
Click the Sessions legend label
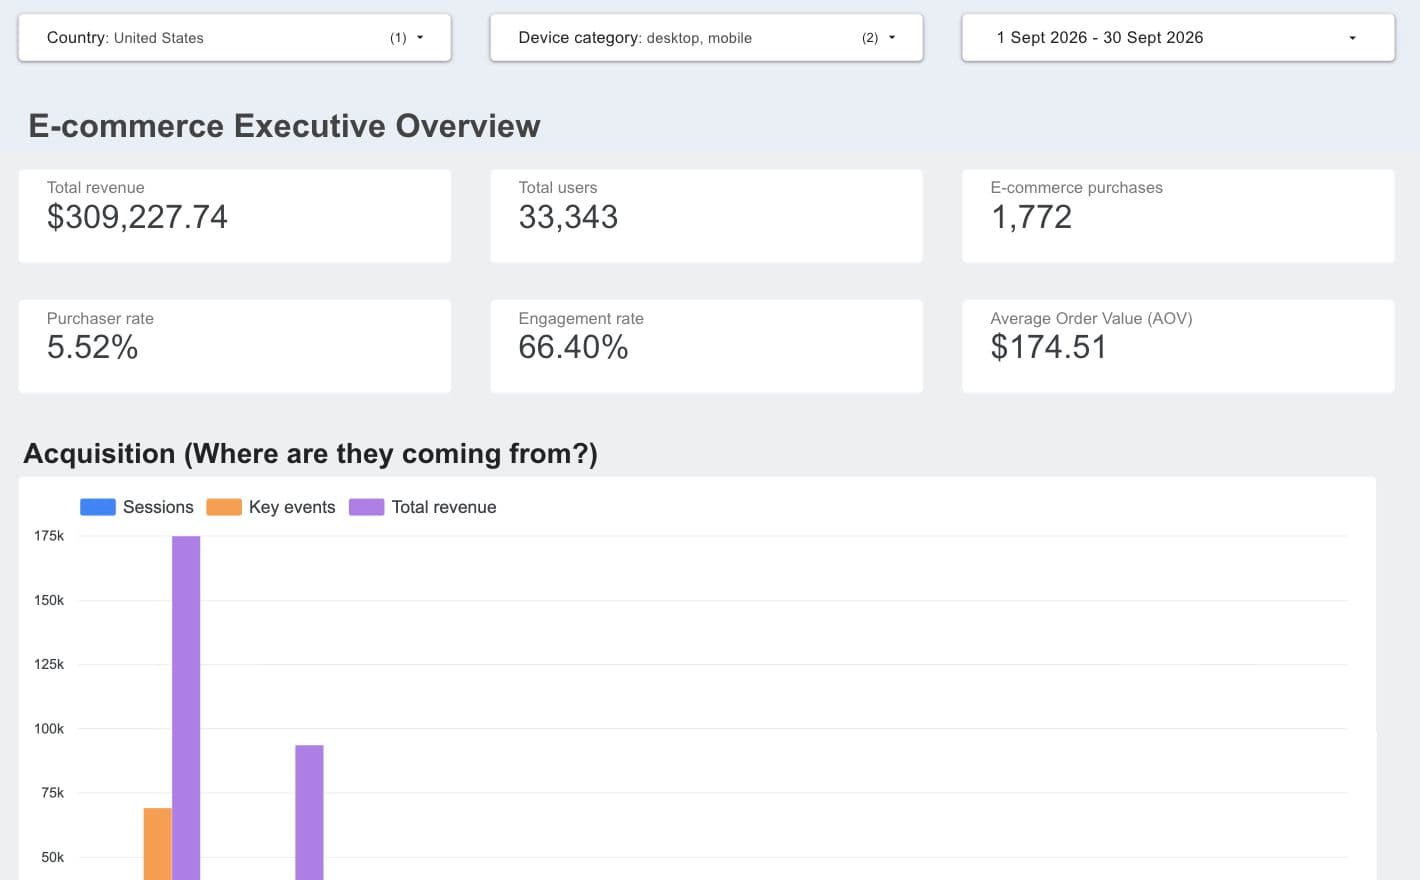pos(158,507)
